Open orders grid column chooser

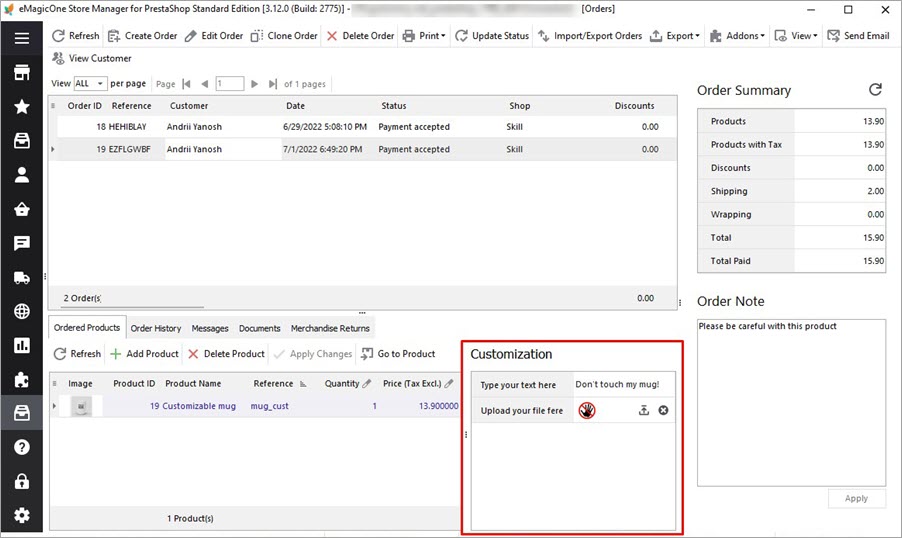pyautogui.click(x=53, y=106)
